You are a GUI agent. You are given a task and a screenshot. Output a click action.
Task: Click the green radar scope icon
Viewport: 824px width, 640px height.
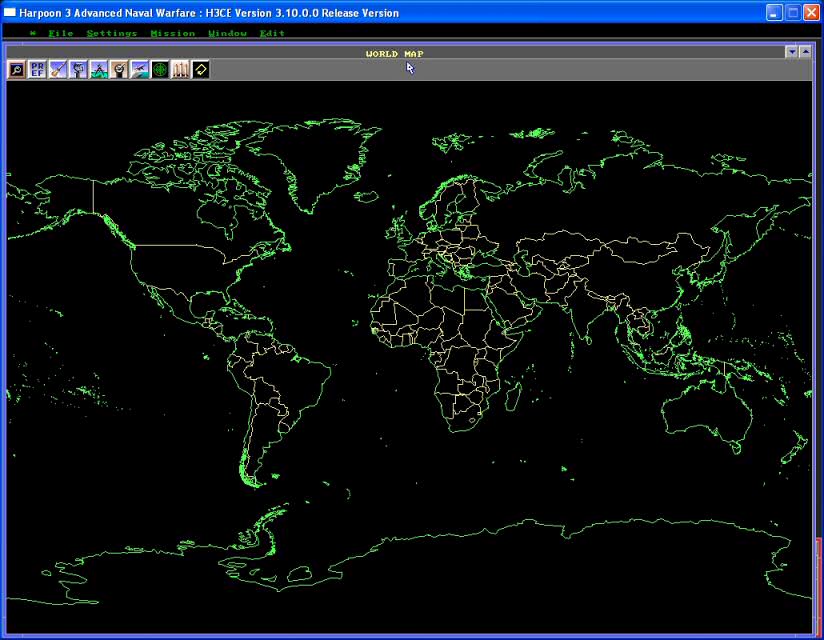coord(160,69)
